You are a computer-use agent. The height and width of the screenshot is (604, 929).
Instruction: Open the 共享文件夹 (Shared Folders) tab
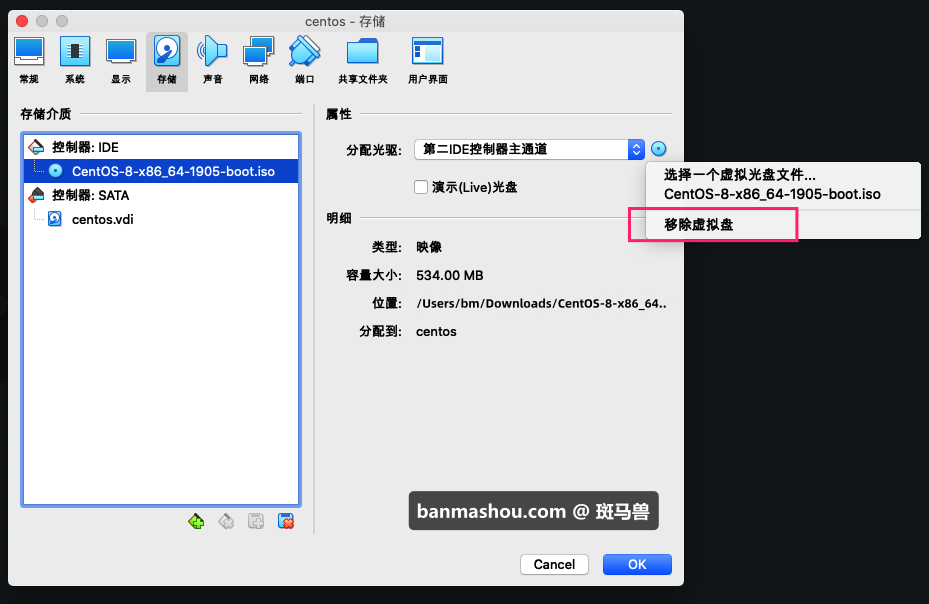click(x=363, y=60)
